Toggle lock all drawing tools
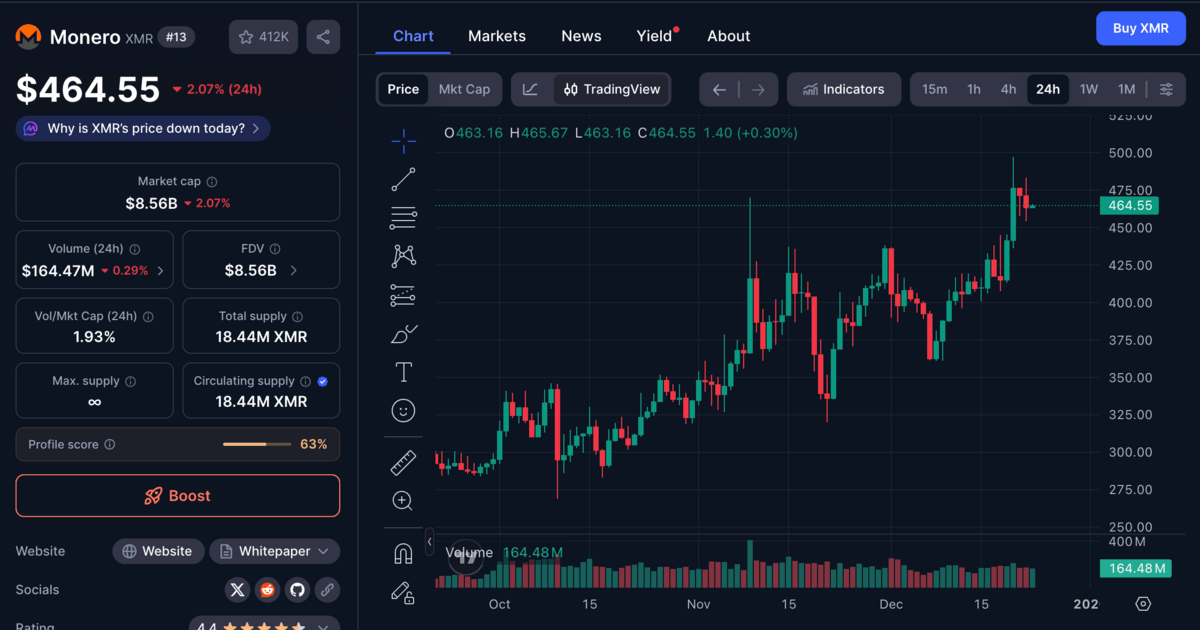 pyautogui.click(x=404, y=592)
